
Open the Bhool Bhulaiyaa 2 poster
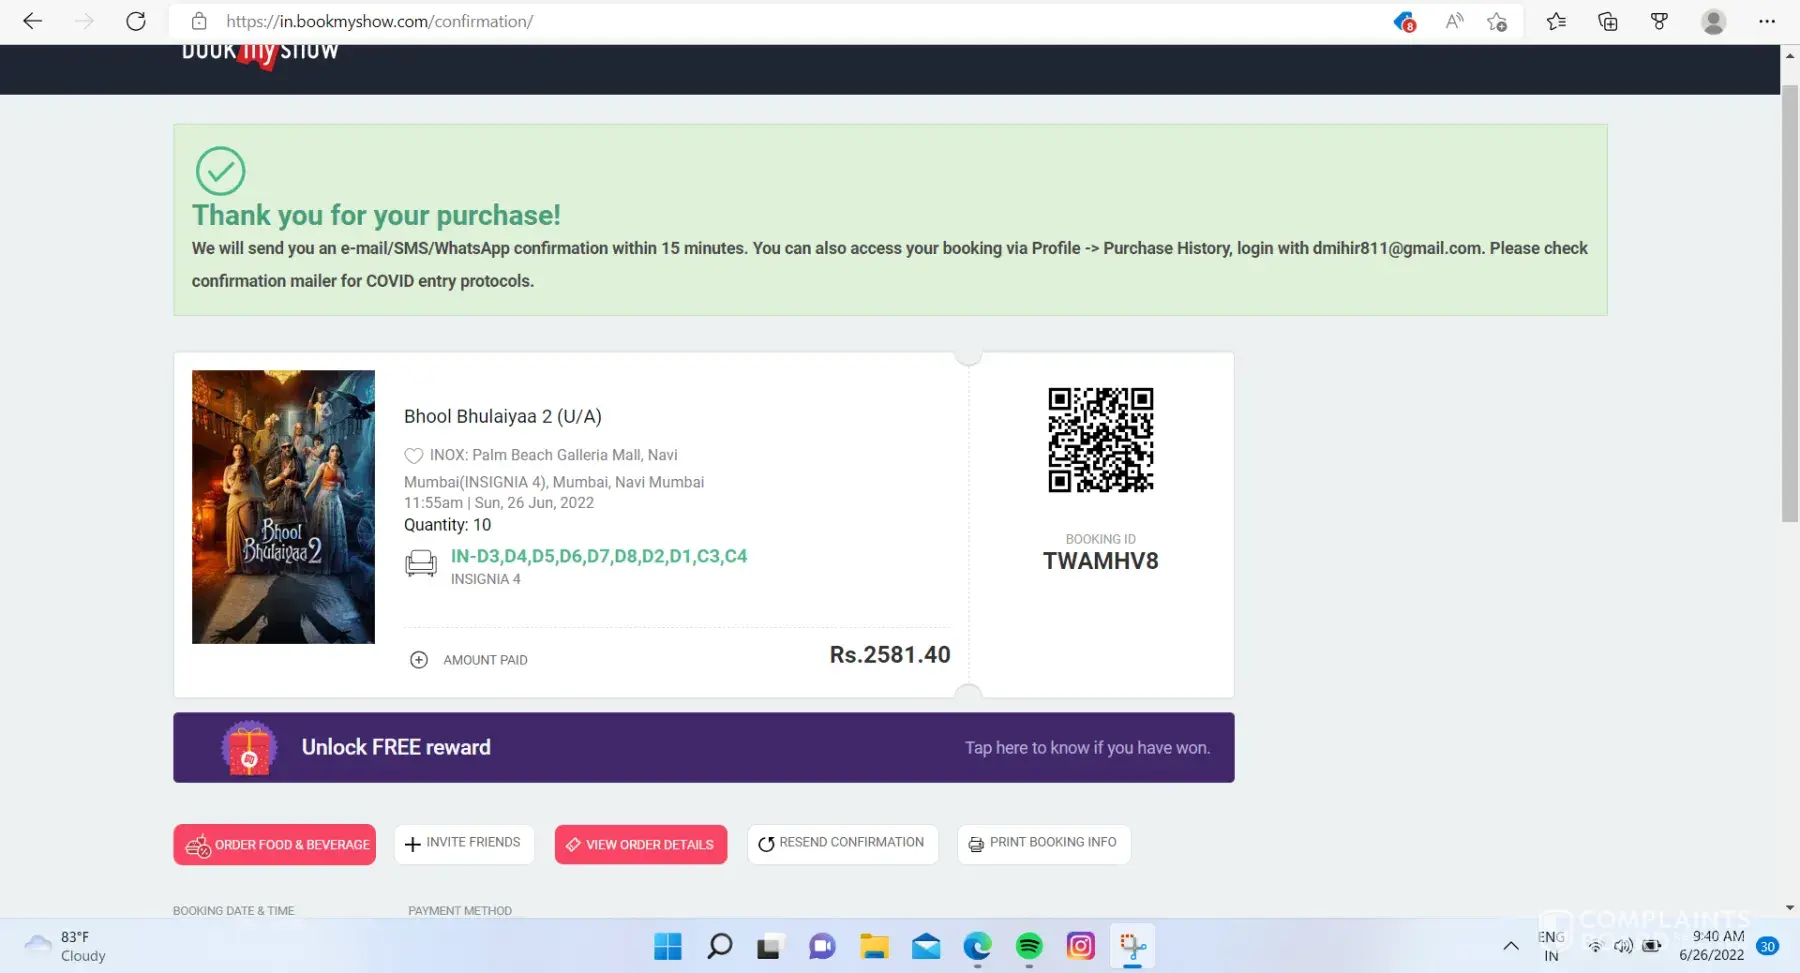point(283,507)
